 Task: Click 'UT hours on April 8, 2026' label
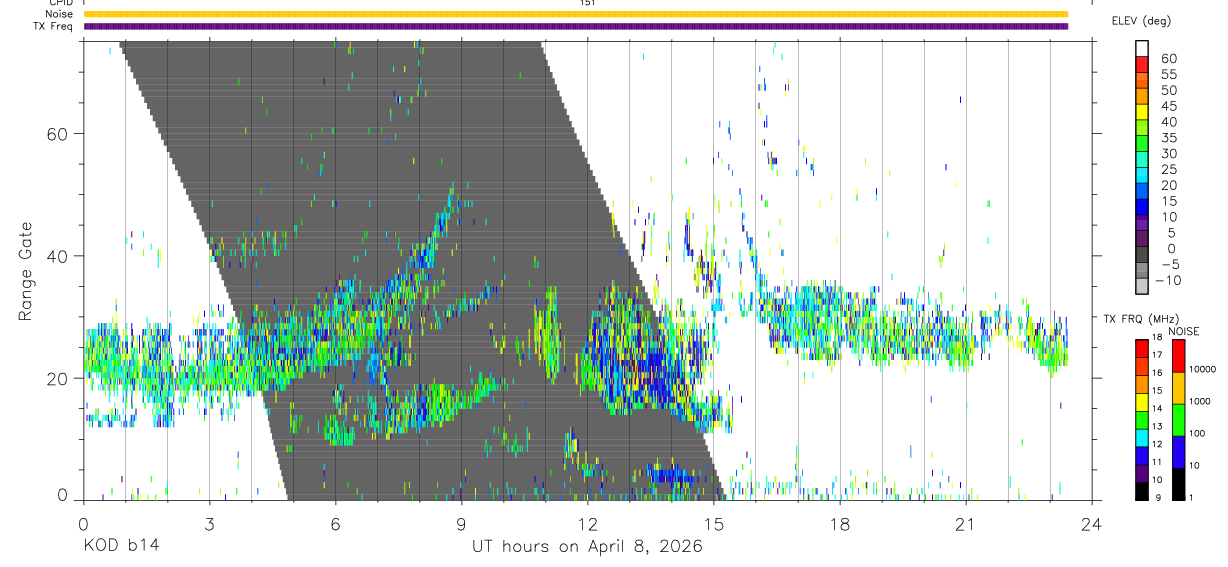pos(587,547)
